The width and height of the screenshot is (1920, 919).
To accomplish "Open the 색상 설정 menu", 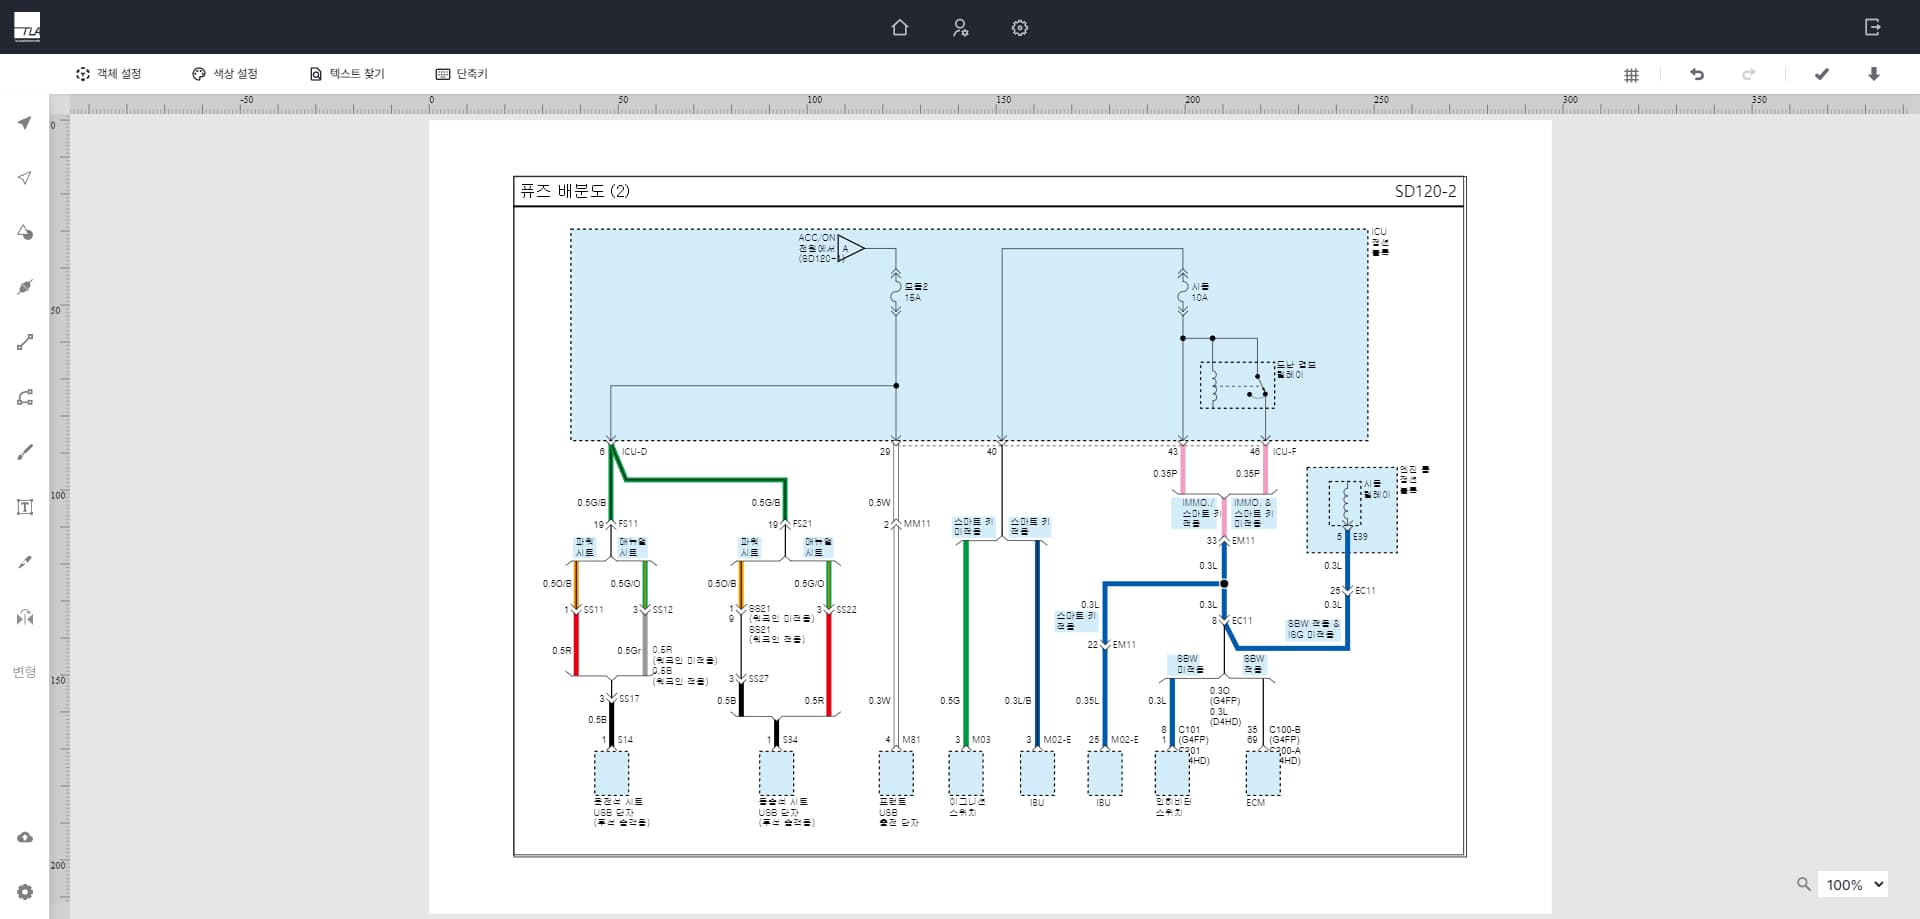I will [x=225, y=74].
